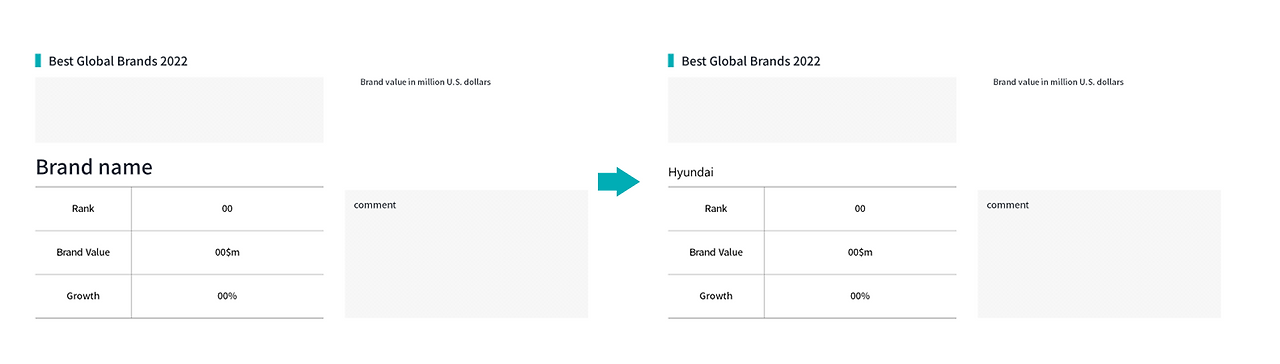Click the right "Best Global Brands 2022" title
The image size is (1280, 364).
point(751,61)
